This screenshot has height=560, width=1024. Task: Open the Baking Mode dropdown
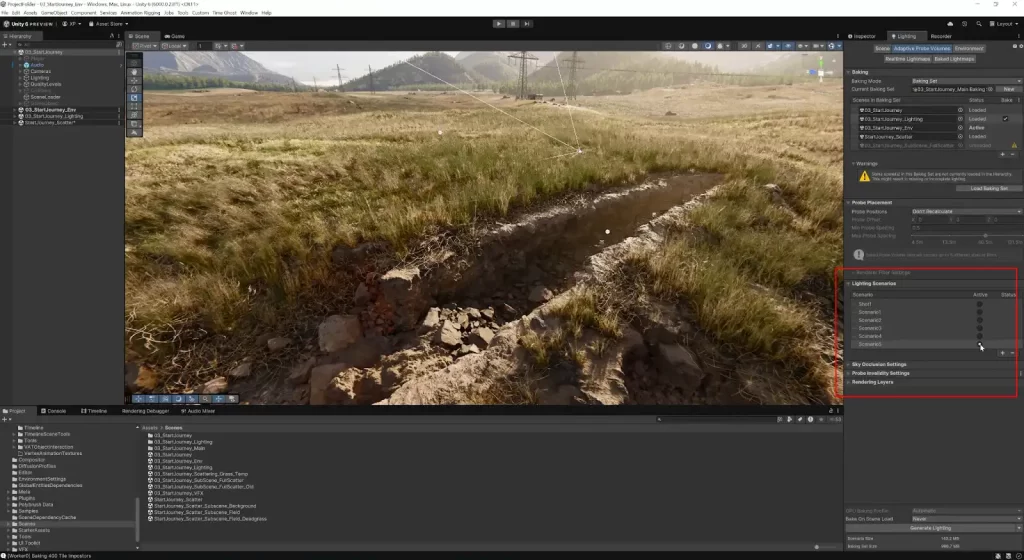point(965,81)
